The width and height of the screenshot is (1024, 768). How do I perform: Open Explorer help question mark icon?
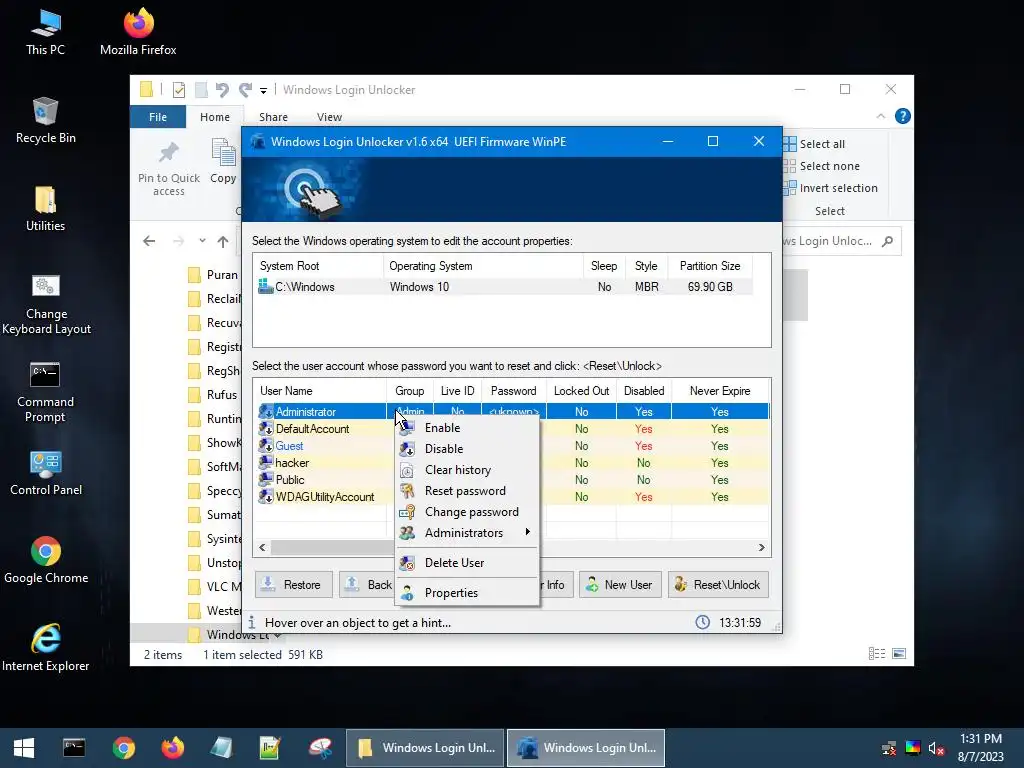903,116
